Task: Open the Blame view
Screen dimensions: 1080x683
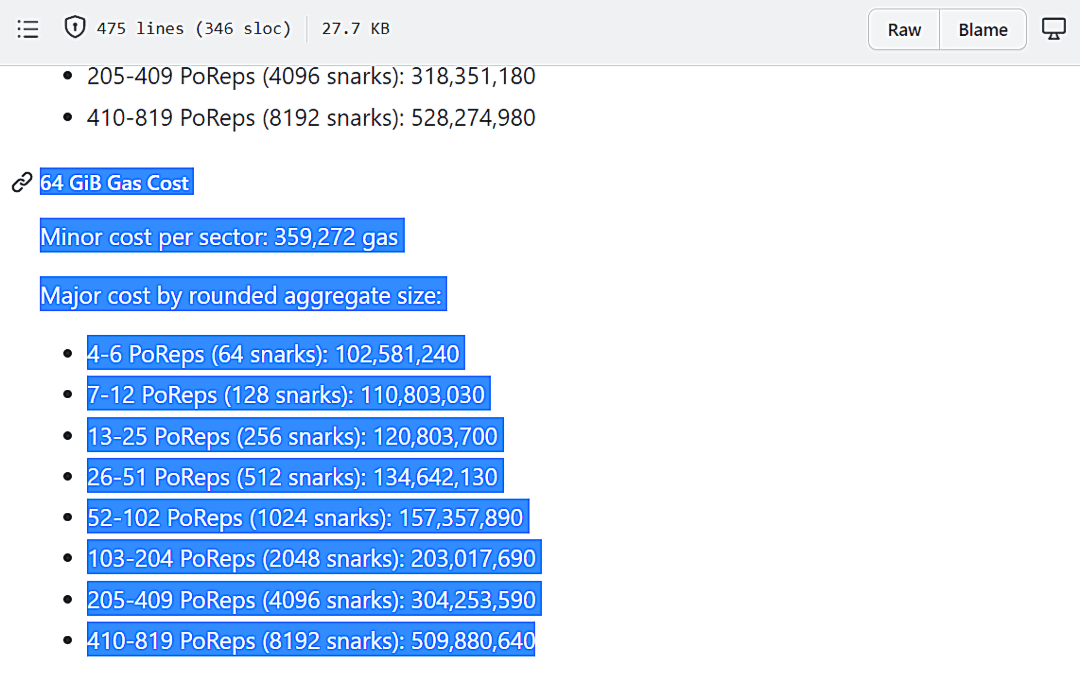Action: click(982, 30)
